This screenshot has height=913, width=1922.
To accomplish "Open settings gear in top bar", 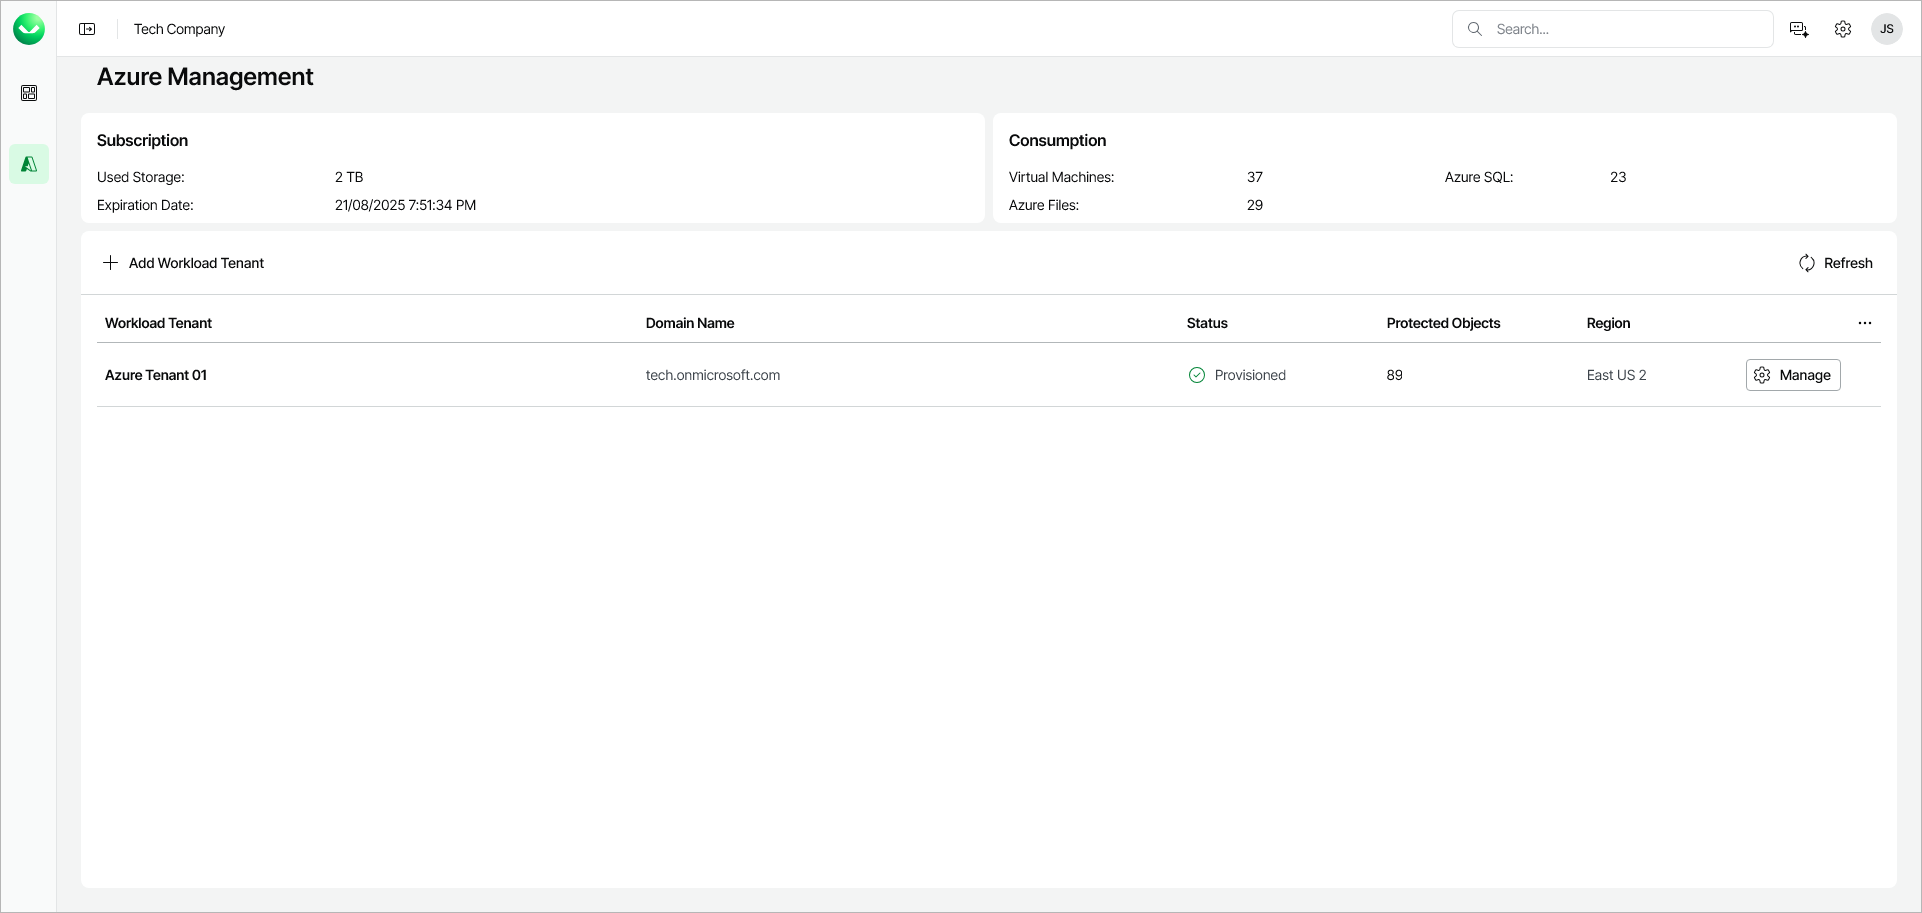I will pos(1843,29).
